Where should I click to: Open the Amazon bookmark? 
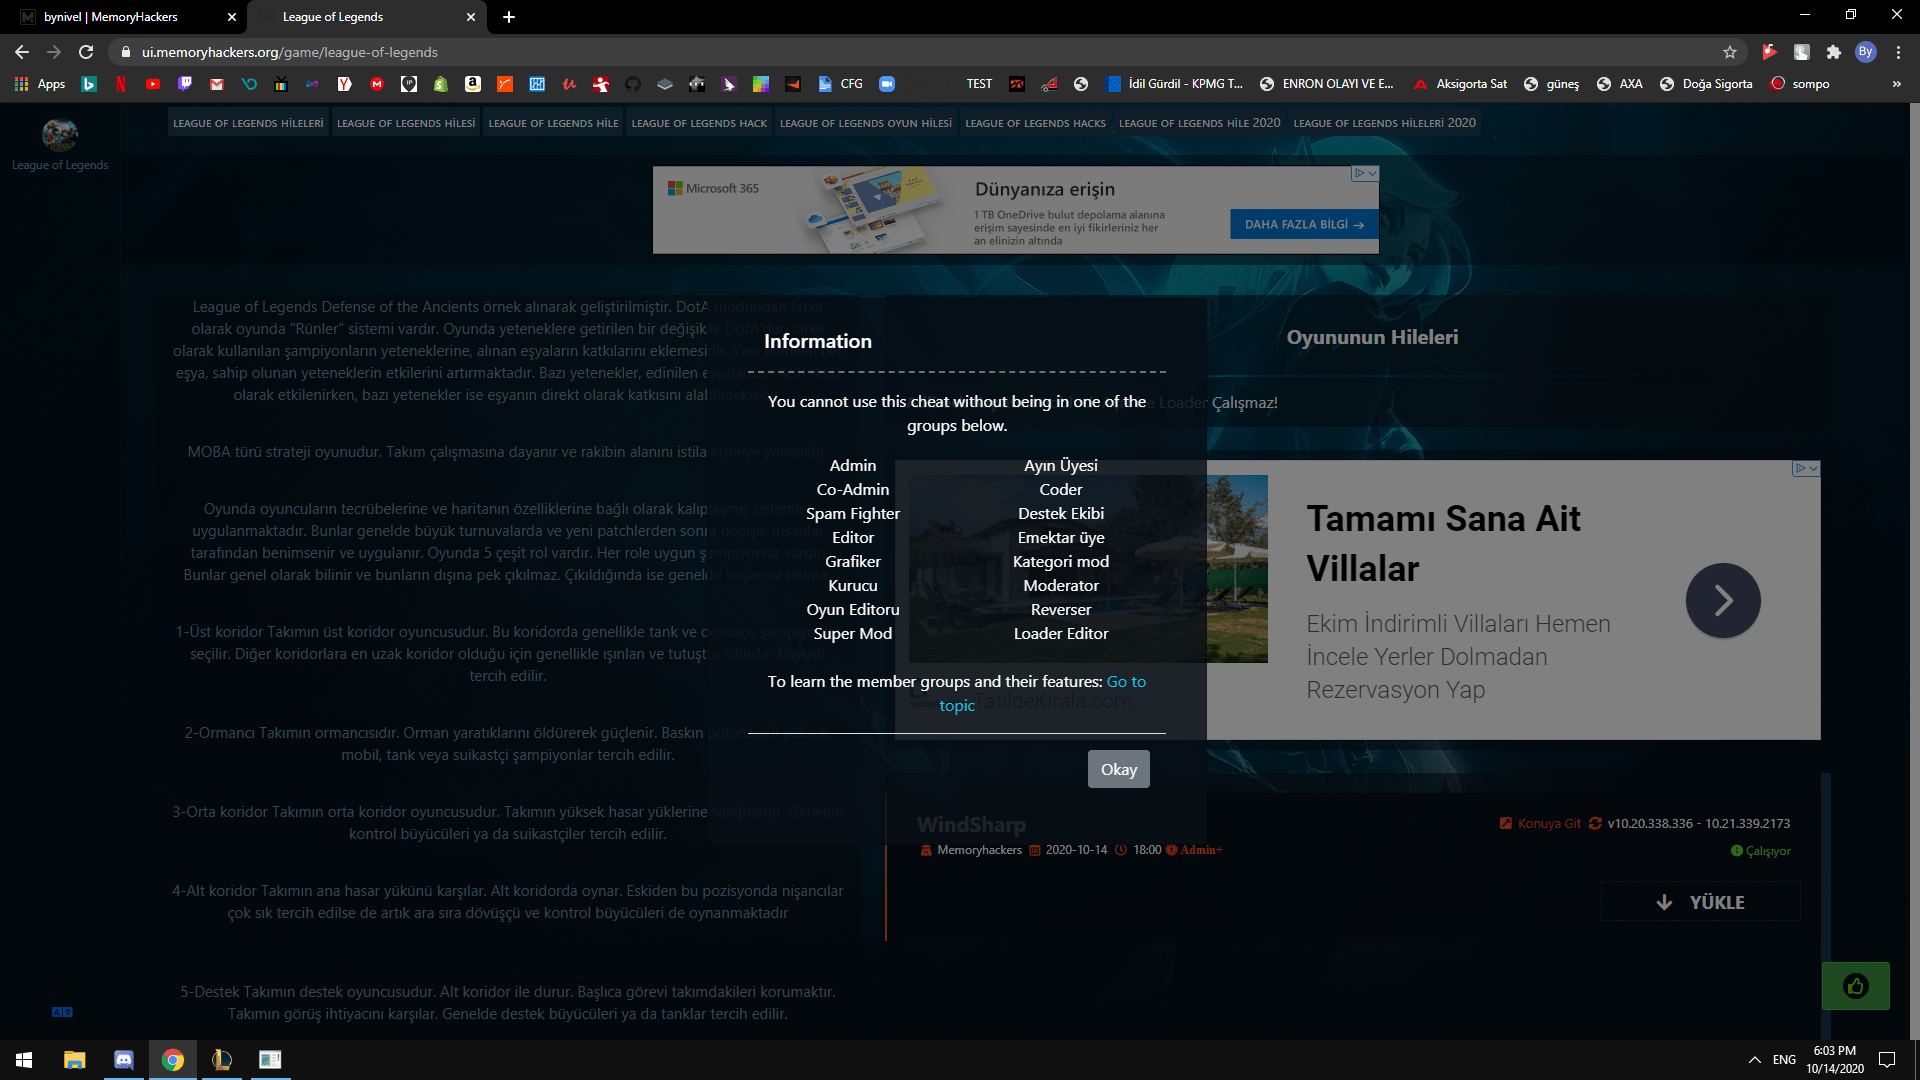tap(473, 84)
